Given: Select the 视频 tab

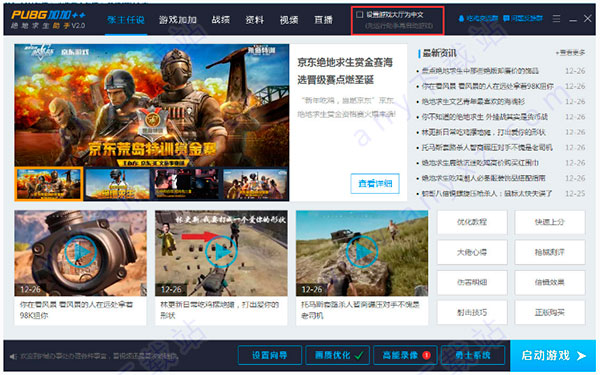Looking at the screenshot, I should (x=289, y=20).
